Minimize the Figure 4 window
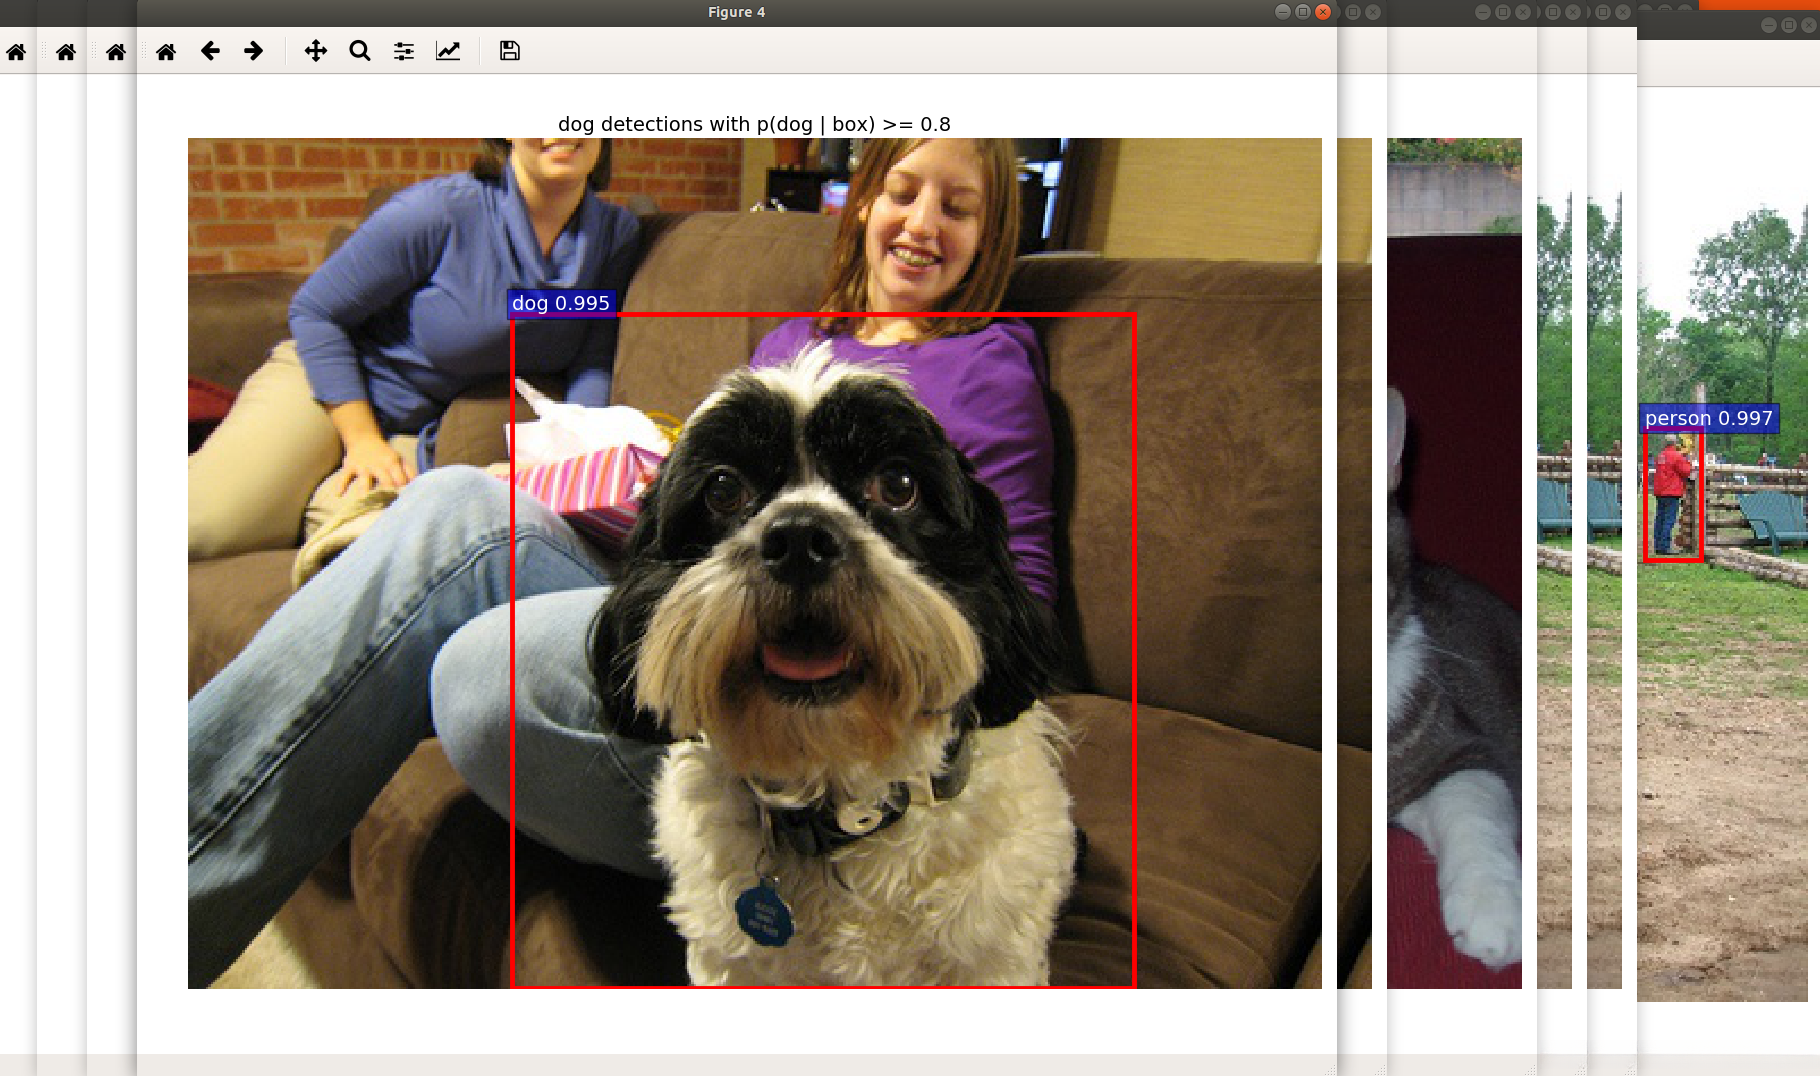This screenshot has height=1076, width=1820. pos(1283,12)
